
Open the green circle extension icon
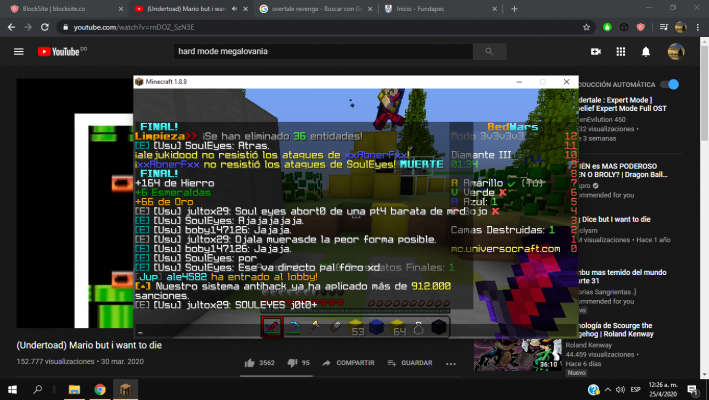click(x=607, y=27)
